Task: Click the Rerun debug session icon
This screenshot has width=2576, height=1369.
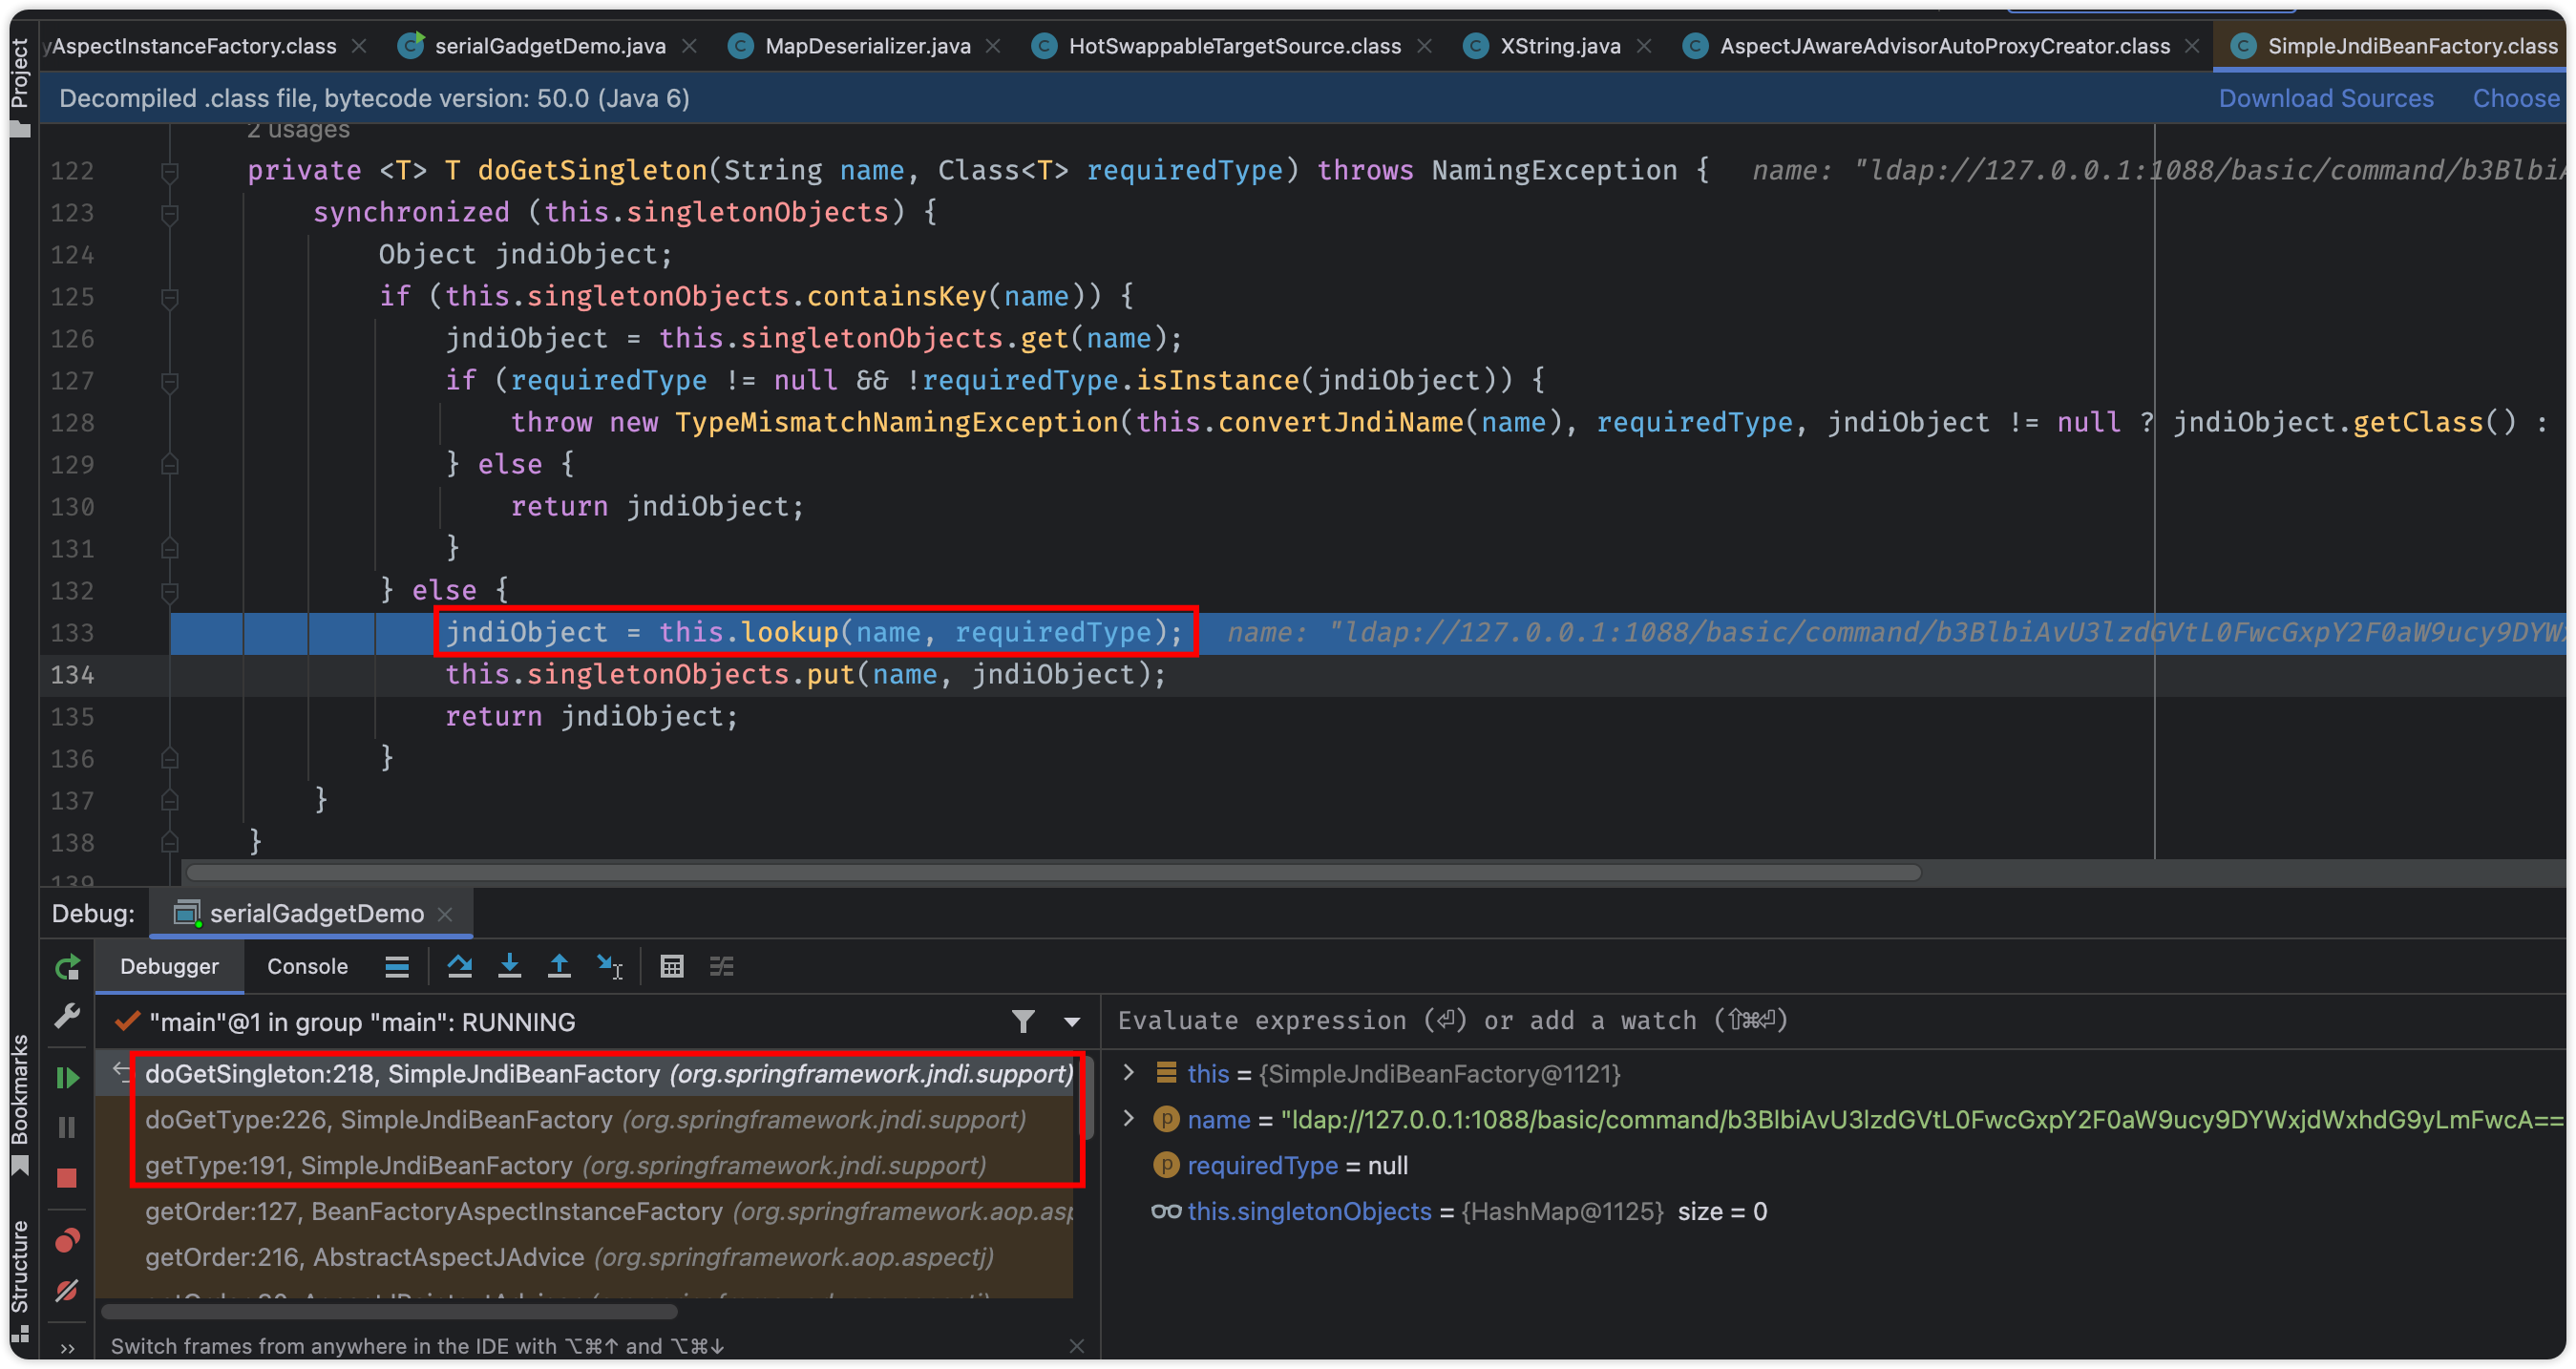Action: pos(67,967)
